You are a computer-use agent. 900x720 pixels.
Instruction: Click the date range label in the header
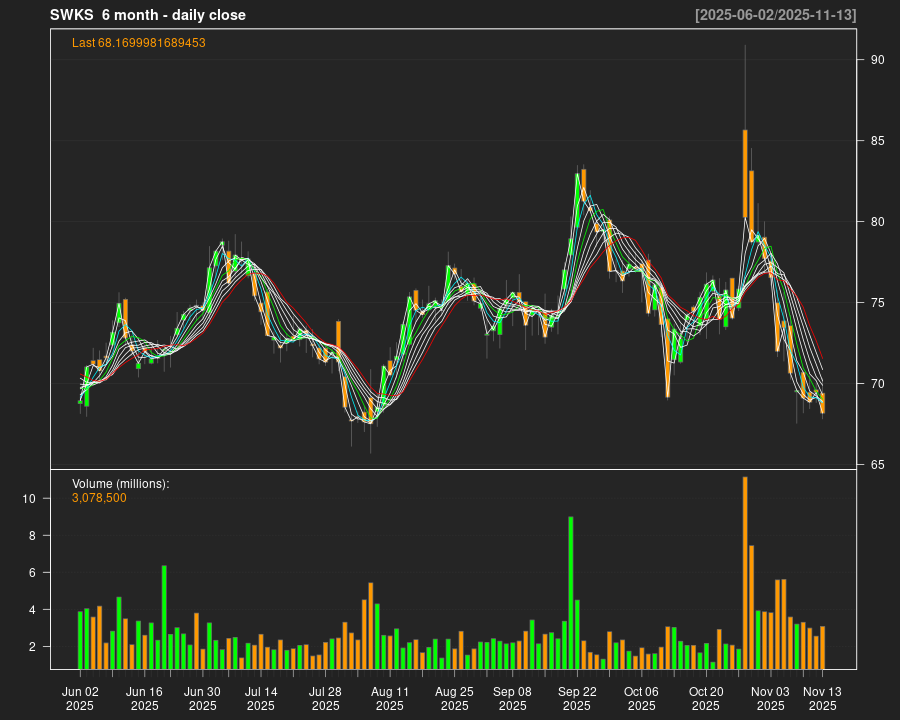pos(775,15)
